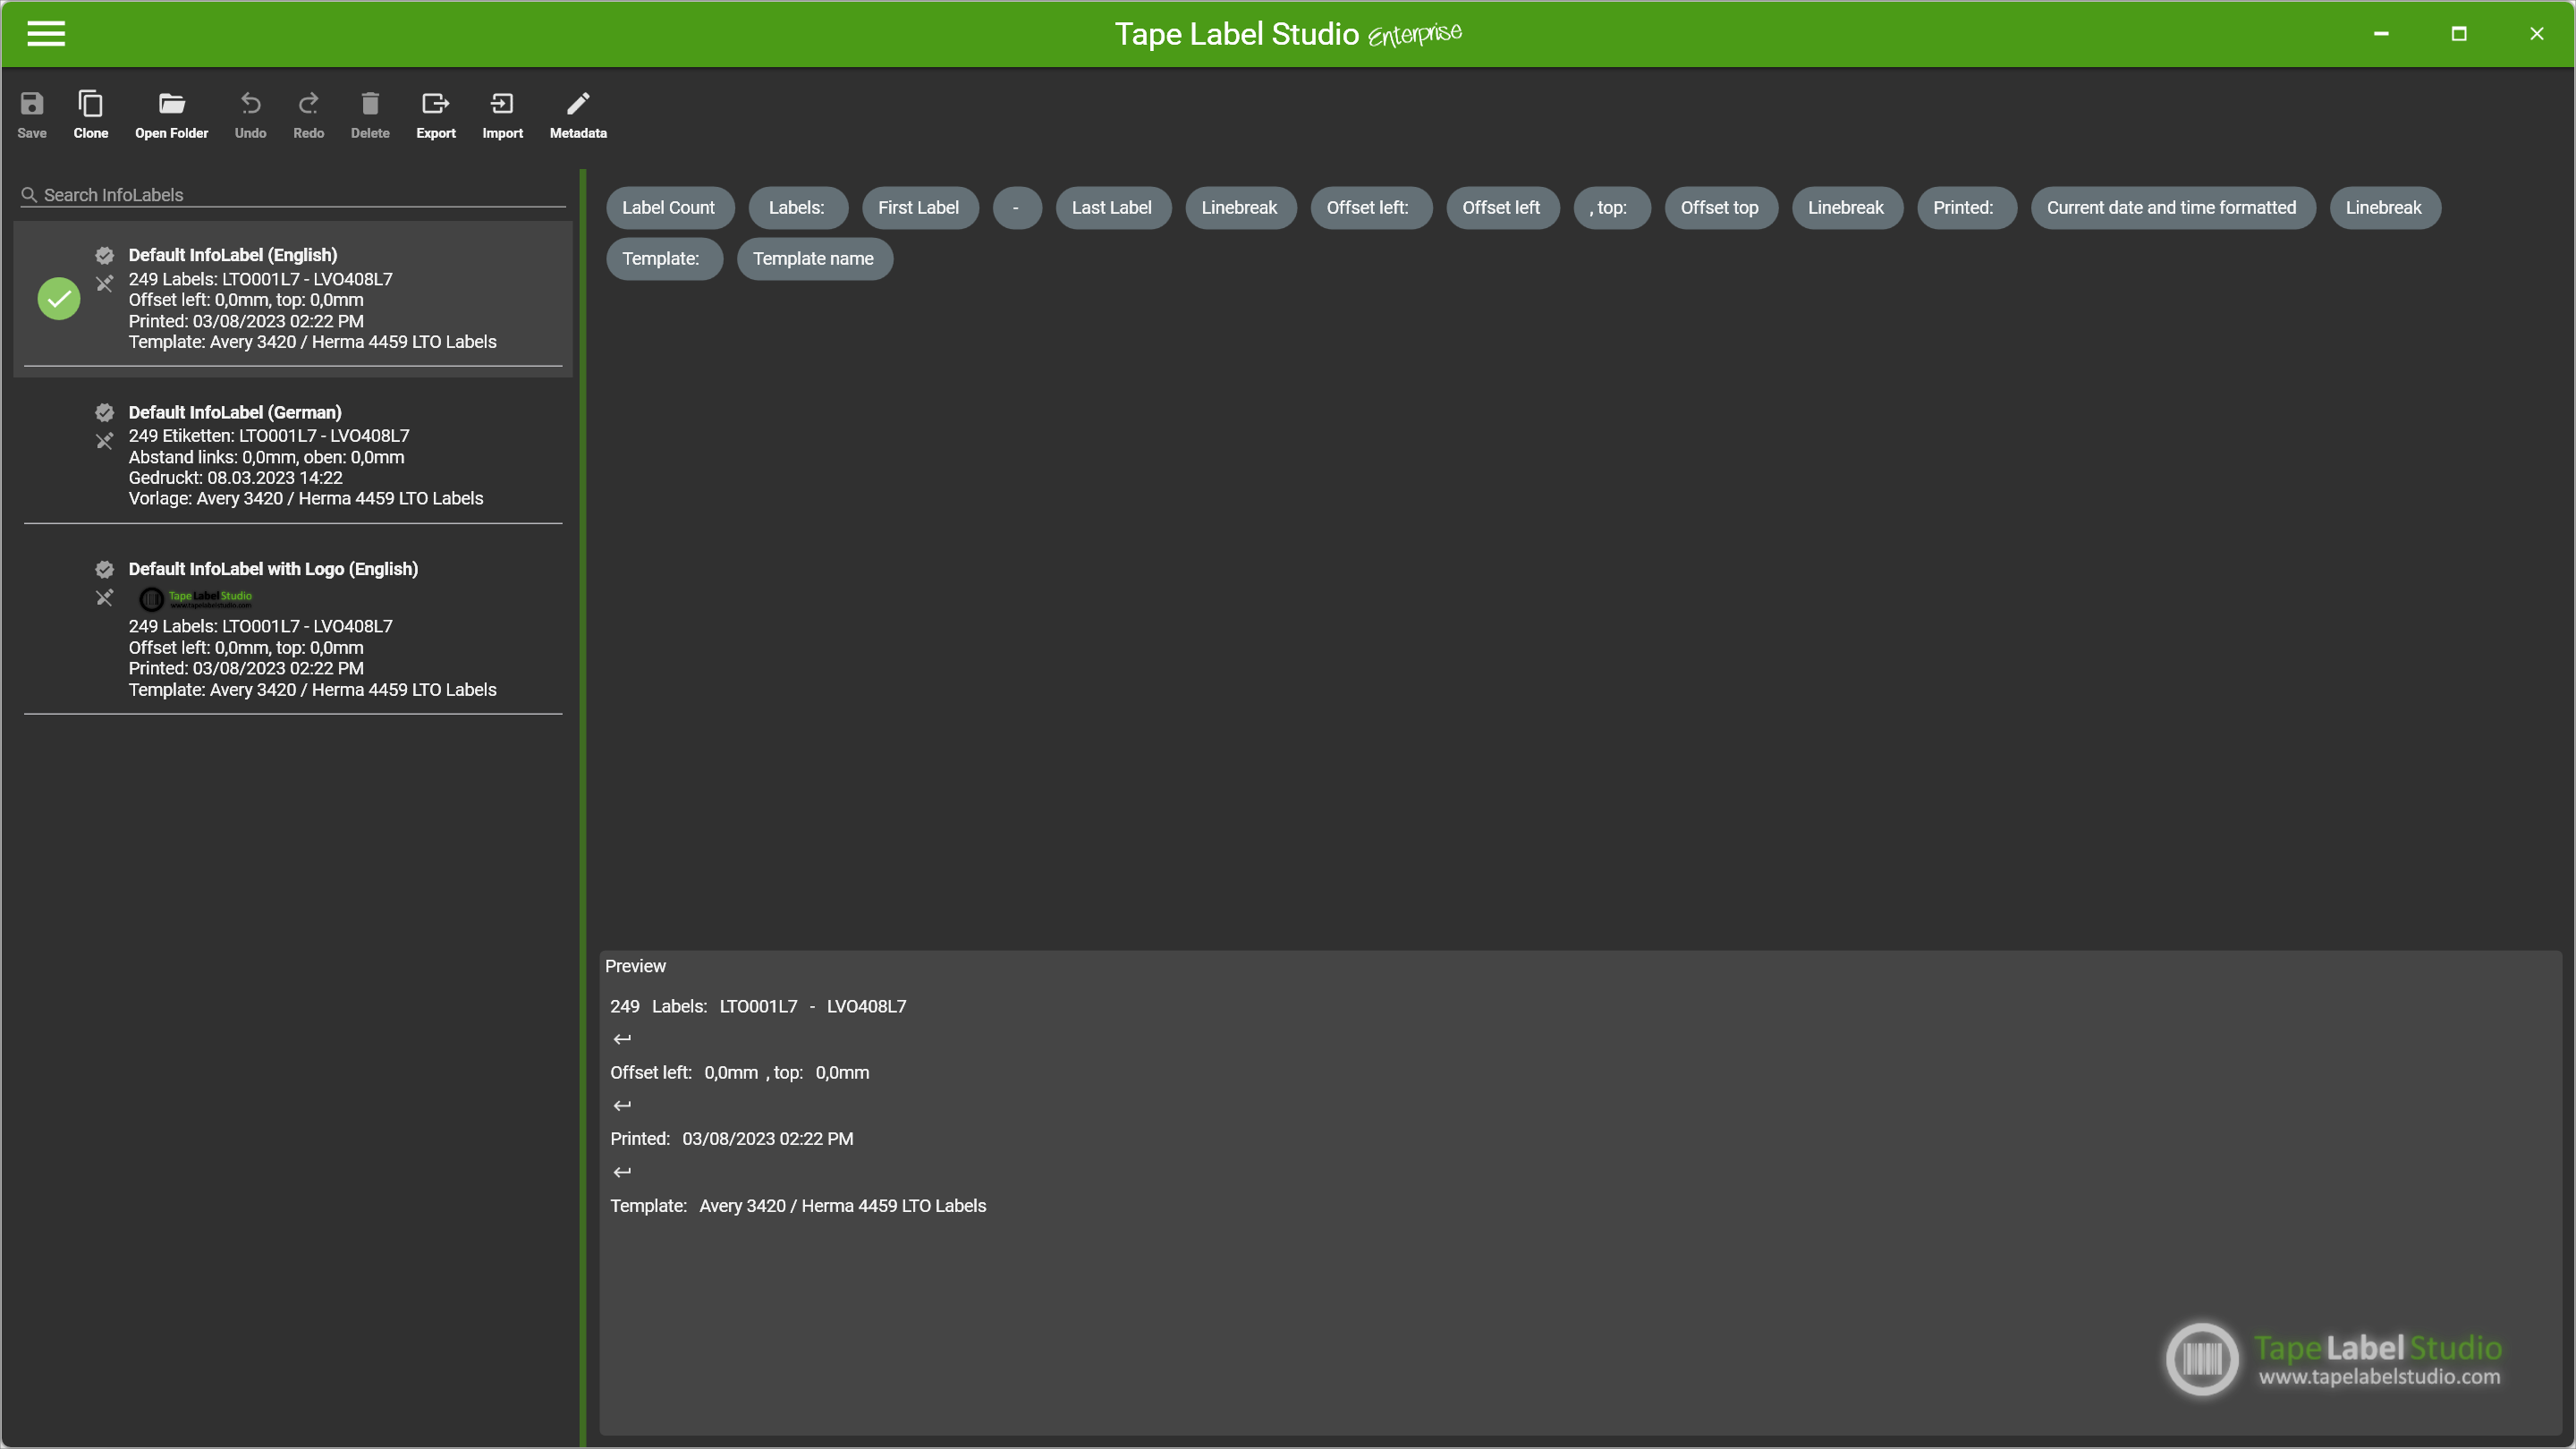
Task: Click 'Vorlage: Avery 3420 / Herma 4459 LTO Labels'
Action: [x=306, y=499]
